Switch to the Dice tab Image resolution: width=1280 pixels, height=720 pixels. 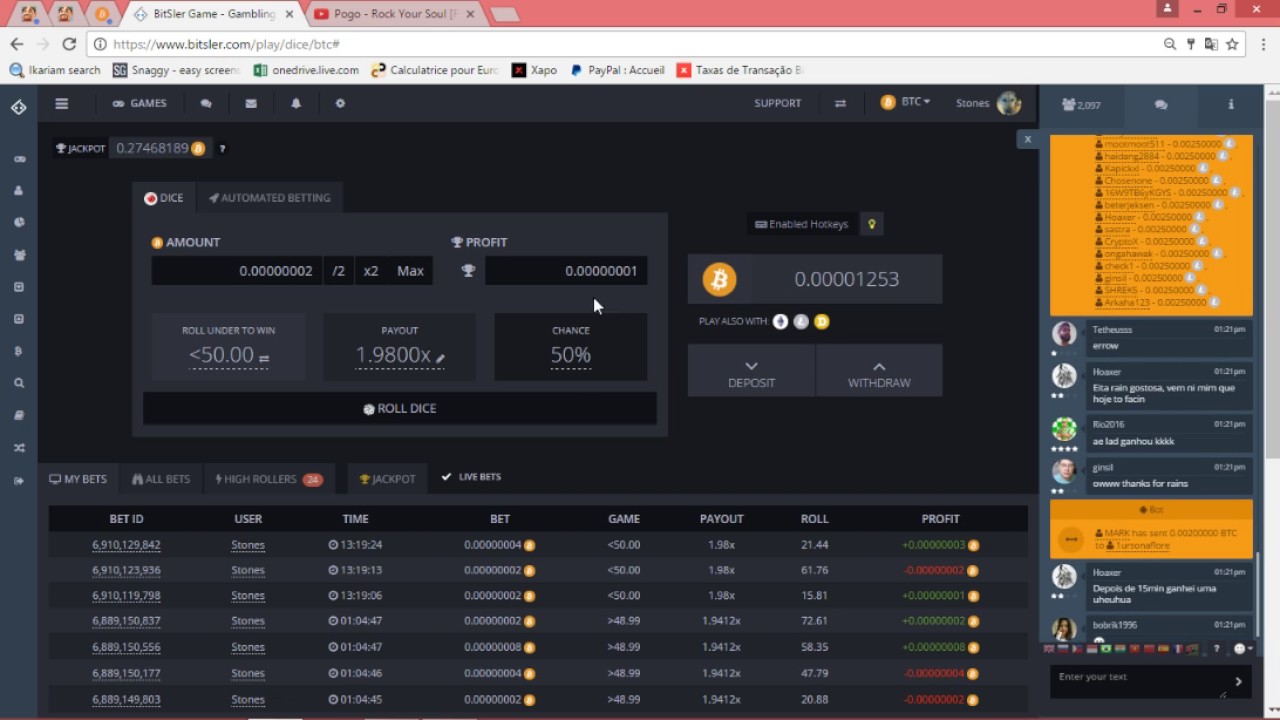click(x=164, y=198)
